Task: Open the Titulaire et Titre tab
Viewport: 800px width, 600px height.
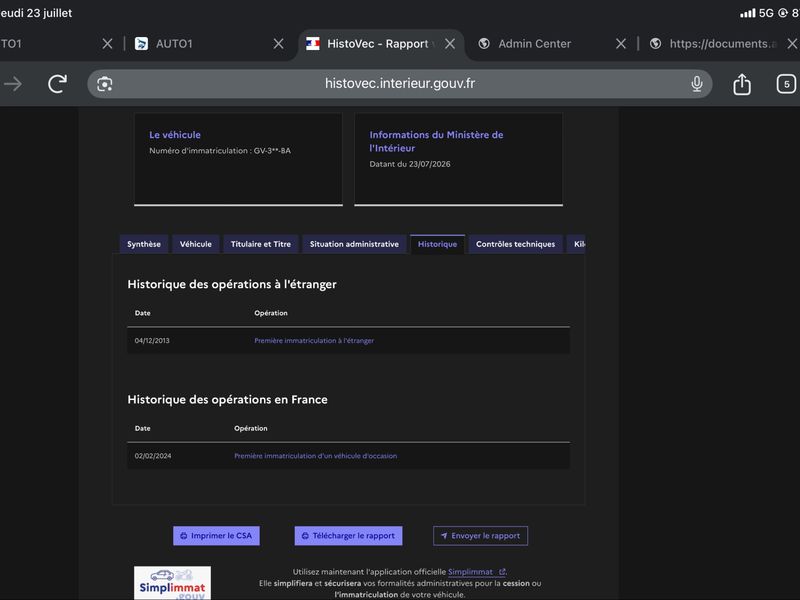Action: (261, 244)
